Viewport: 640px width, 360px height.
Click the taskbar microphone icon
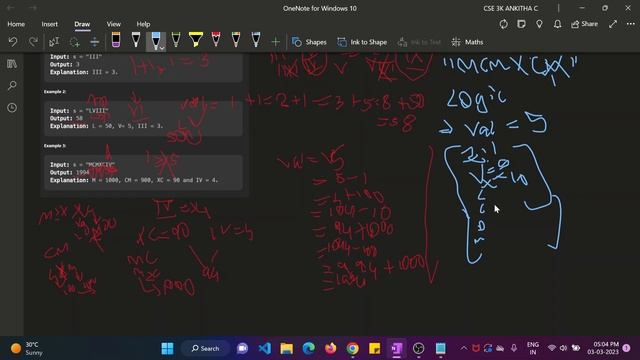(514, 348)
